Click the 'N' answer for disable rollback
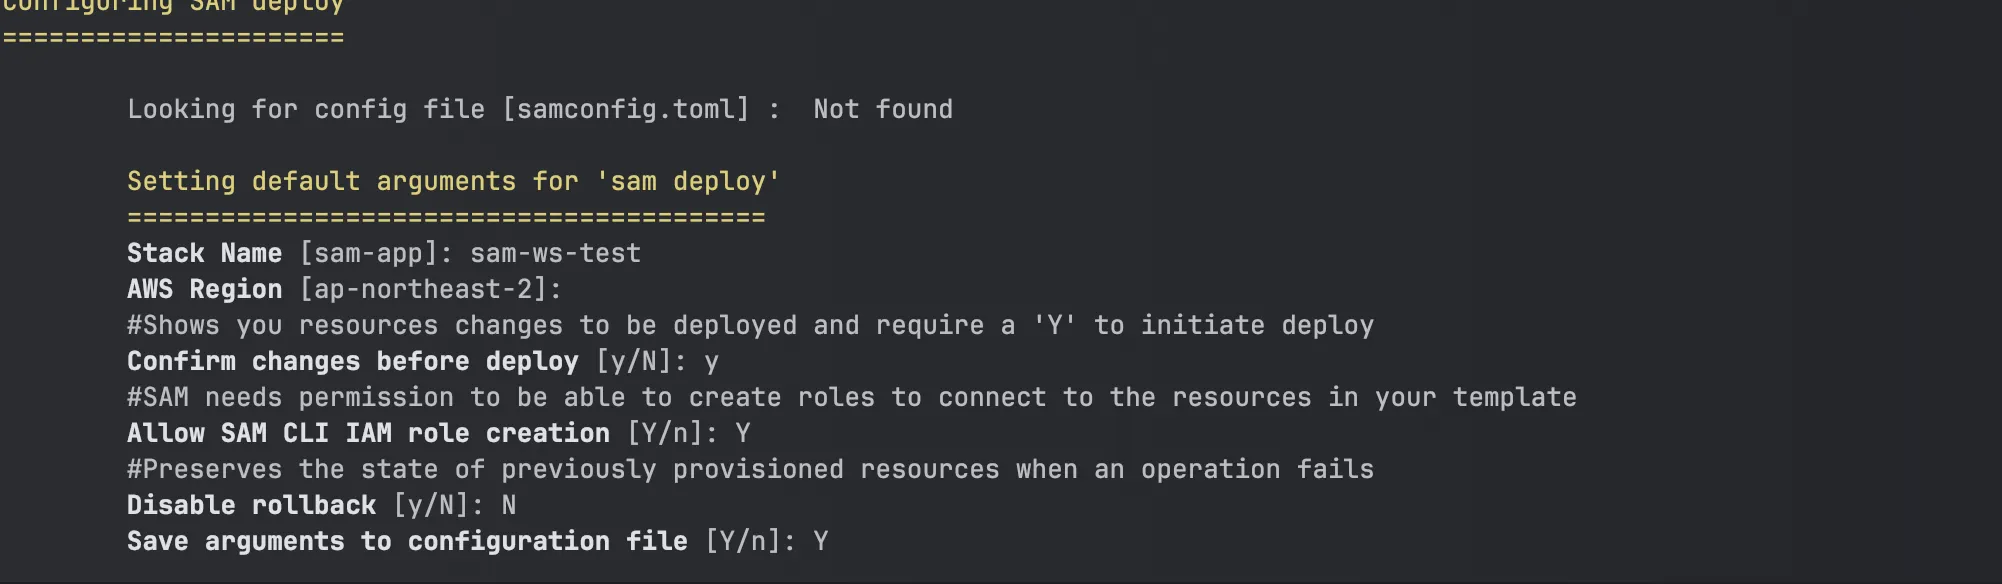 point(509,505)
